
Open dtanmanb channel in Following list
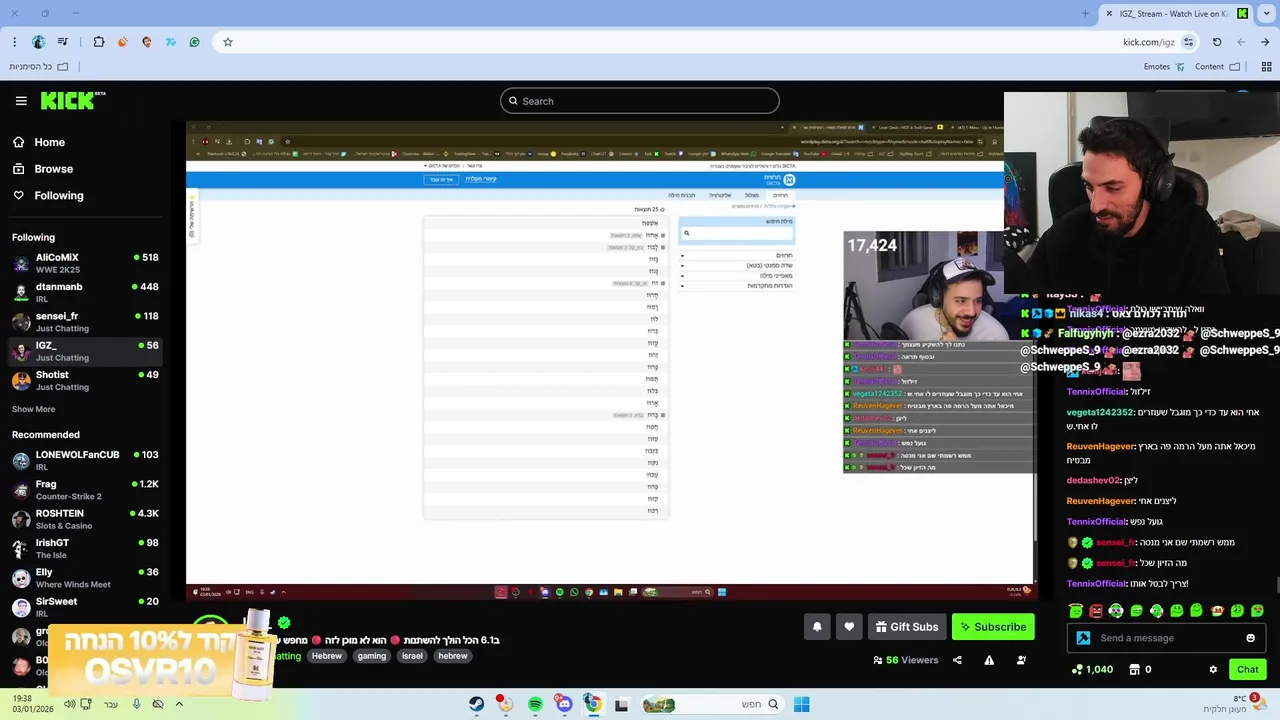85,292
